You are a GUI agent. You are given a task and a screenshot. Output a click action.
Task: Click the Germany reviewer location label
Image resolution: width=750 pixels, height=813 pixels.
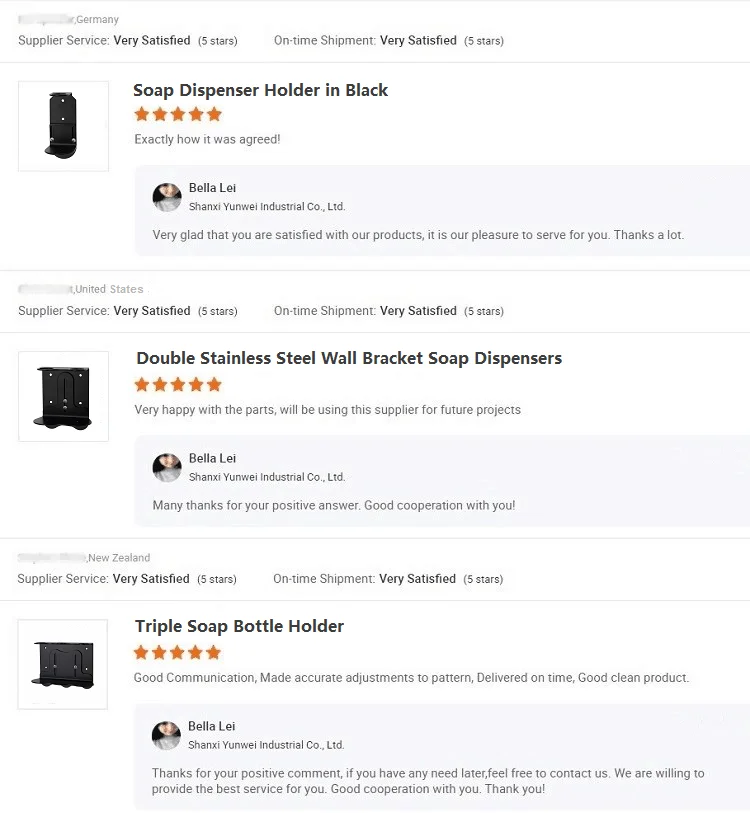[x=97, y=19]
